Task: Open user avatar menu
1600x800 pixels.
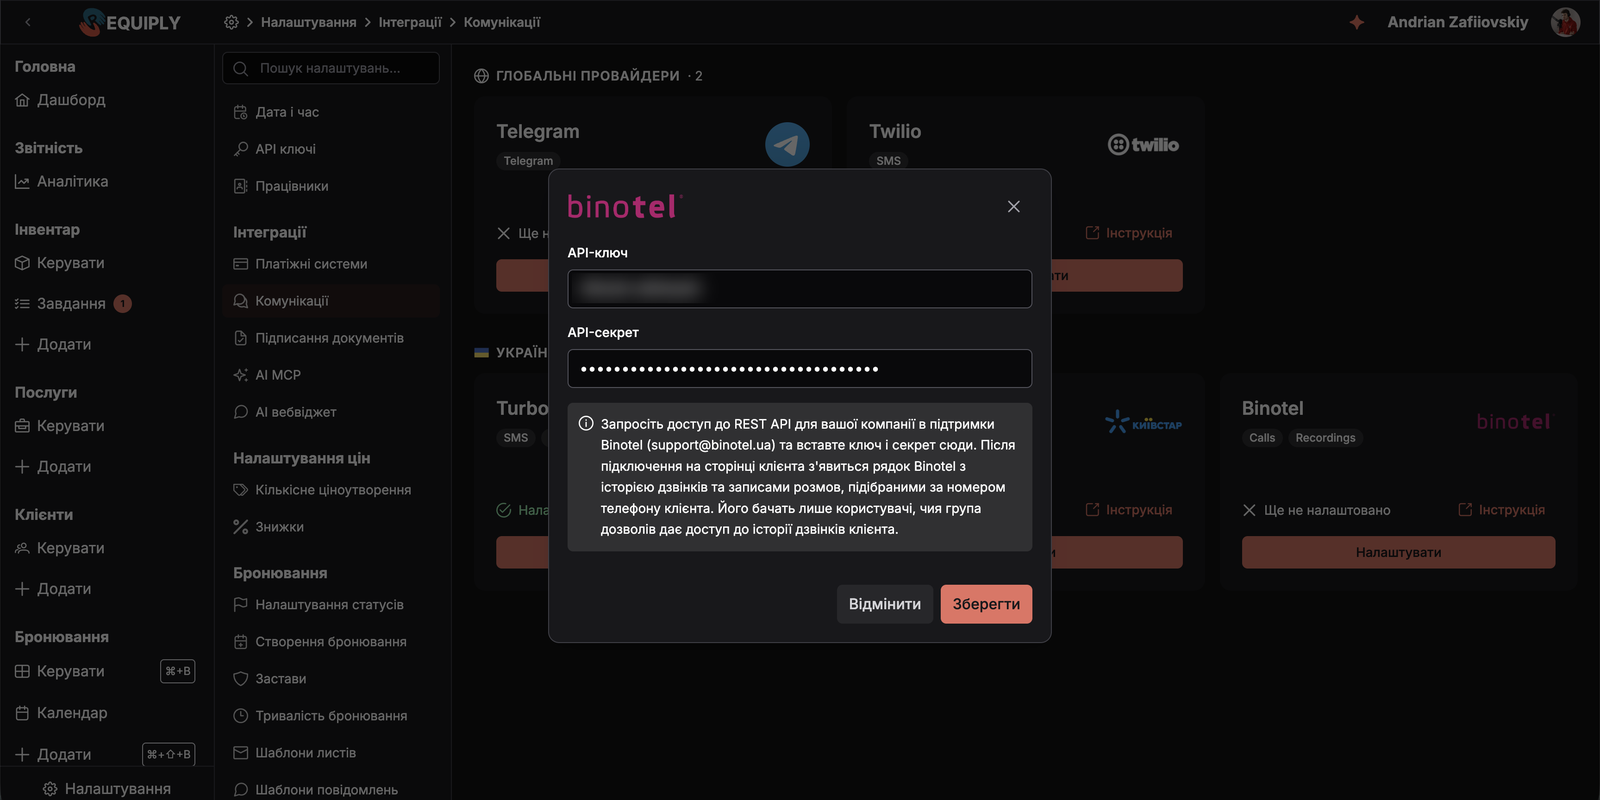Action: point(1565,22)
